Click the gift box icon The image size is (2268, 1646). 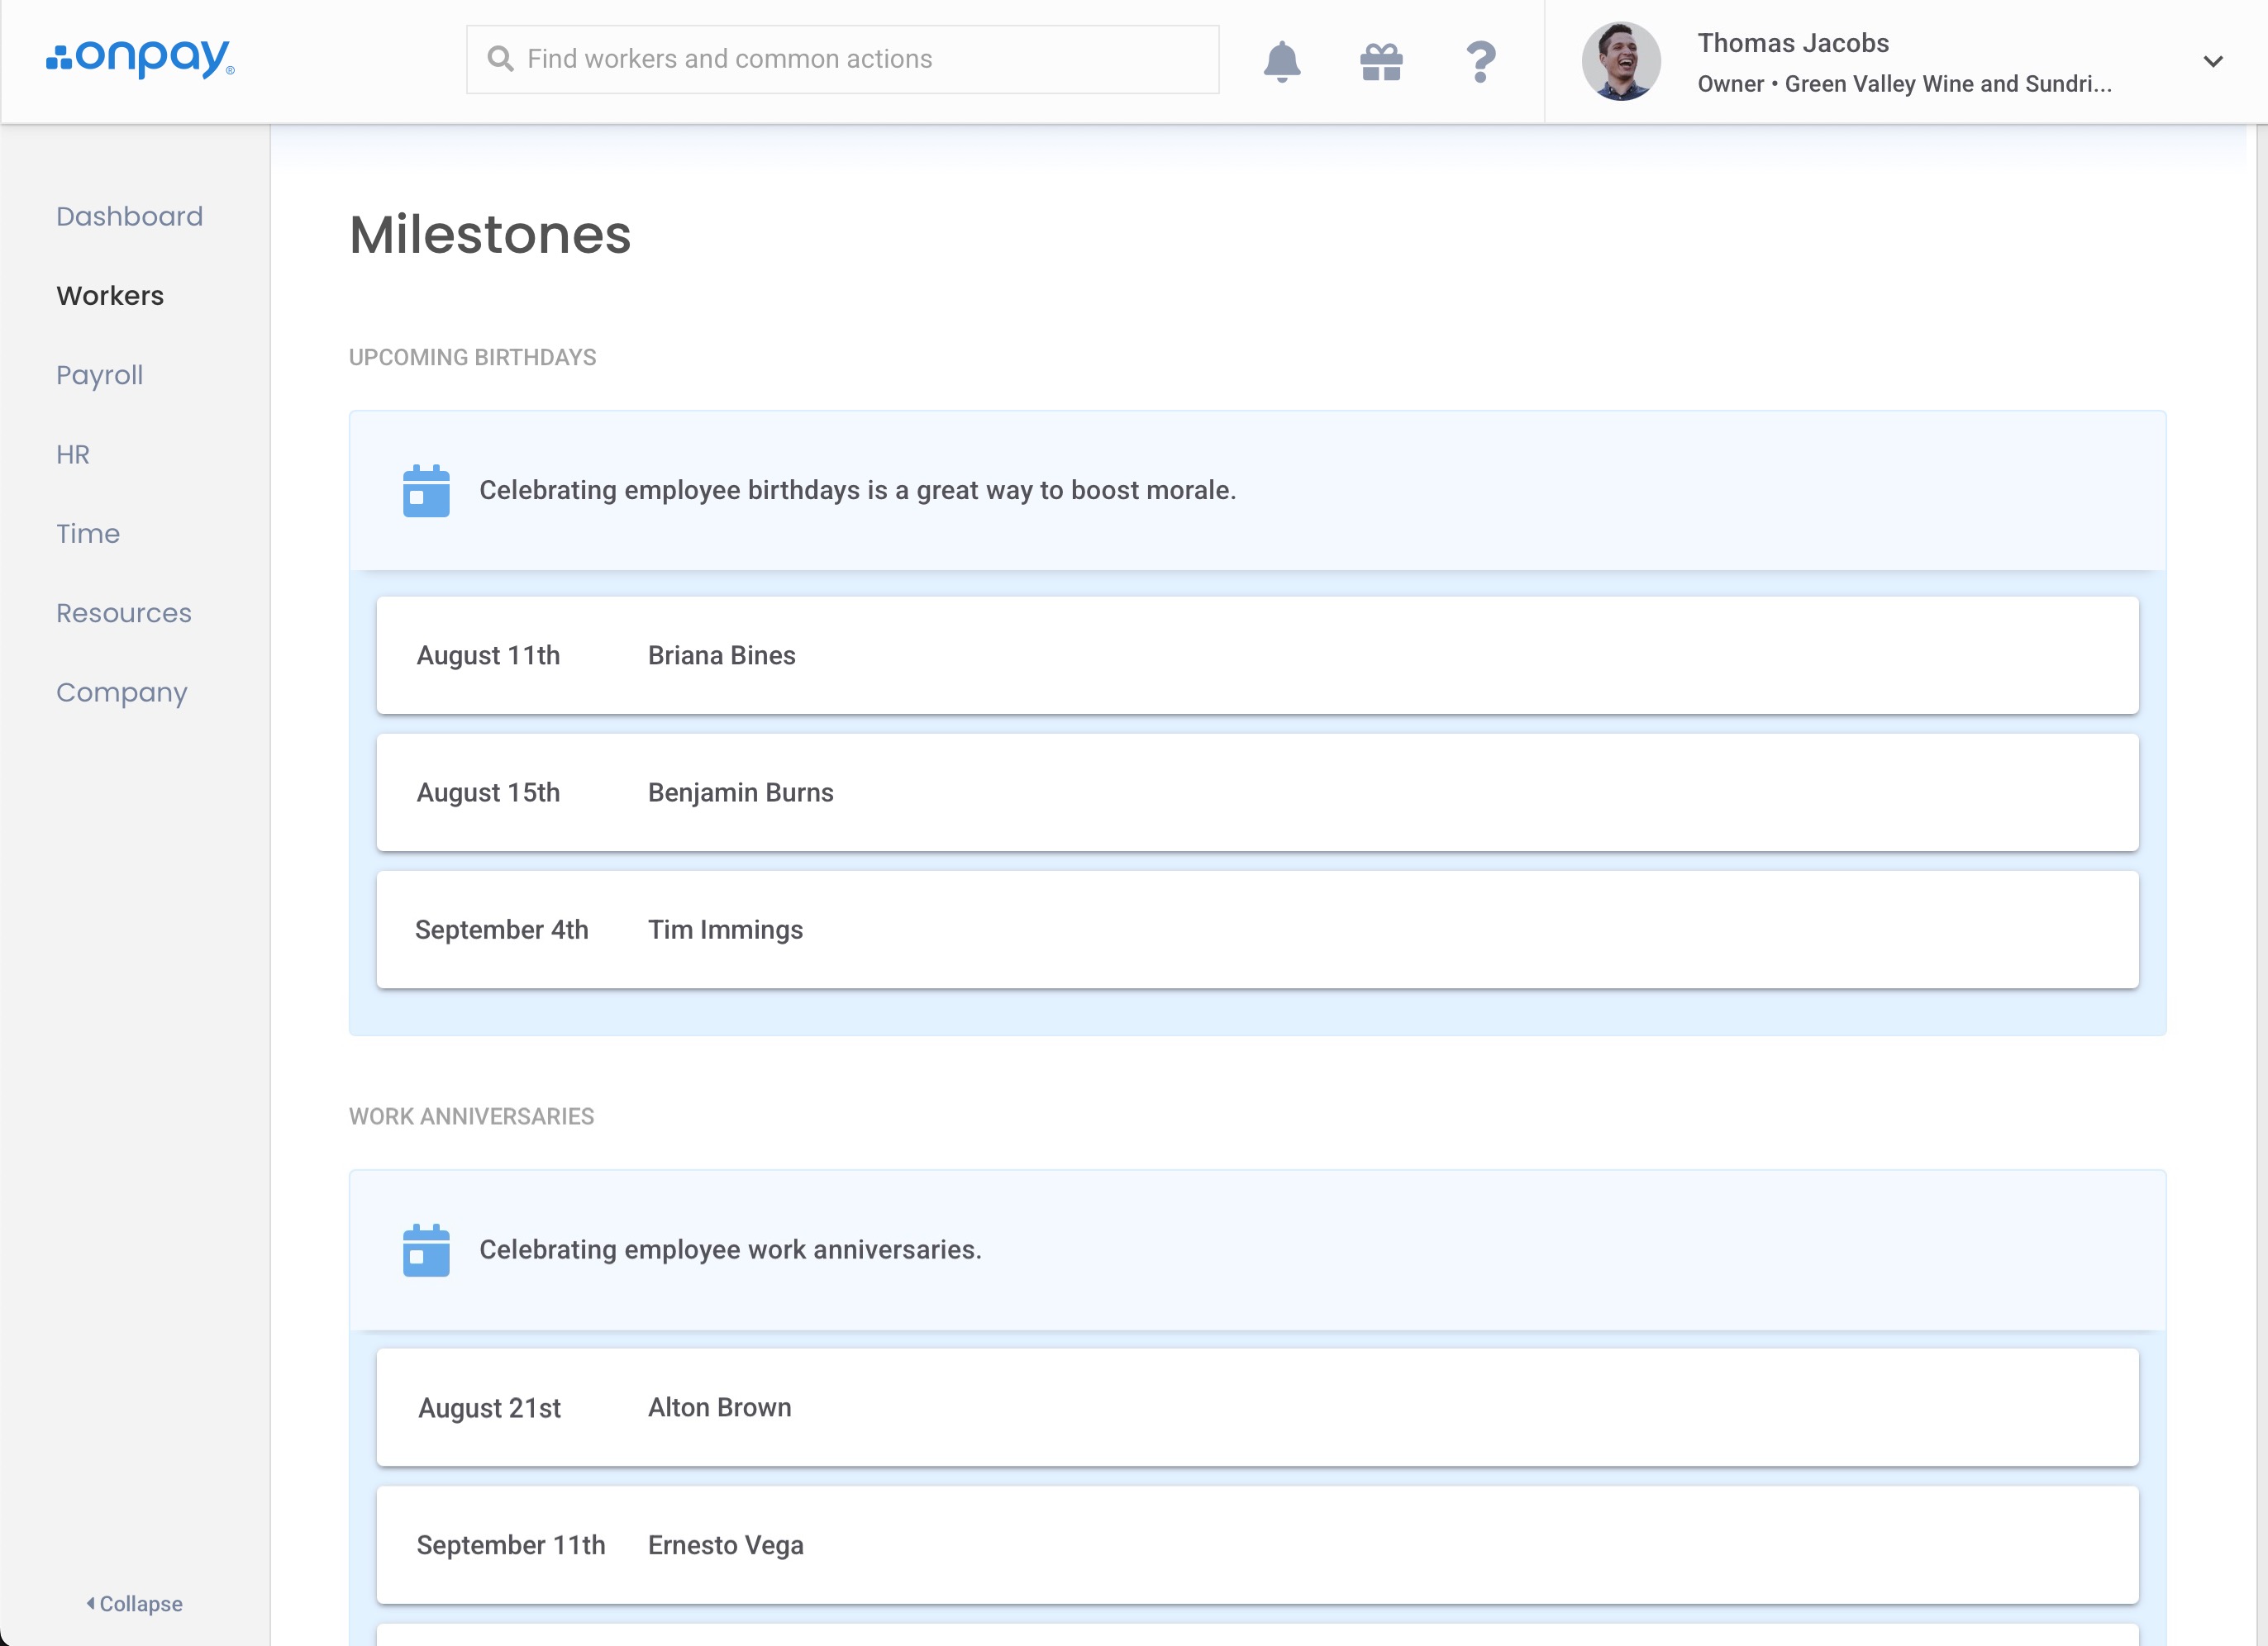pyautogui.click(x=1381, y=62)
